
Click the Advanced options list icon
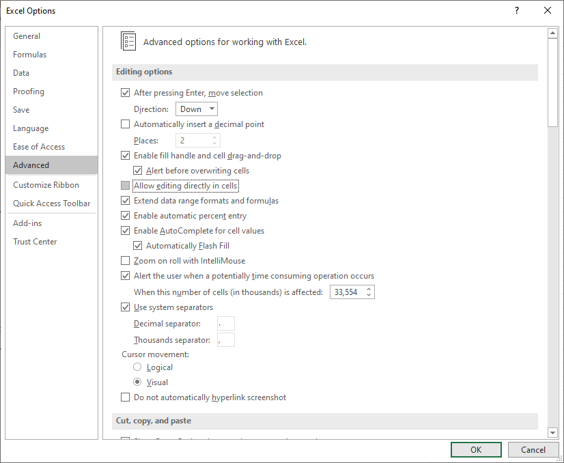pyautogui.click(x=128, y=41)
